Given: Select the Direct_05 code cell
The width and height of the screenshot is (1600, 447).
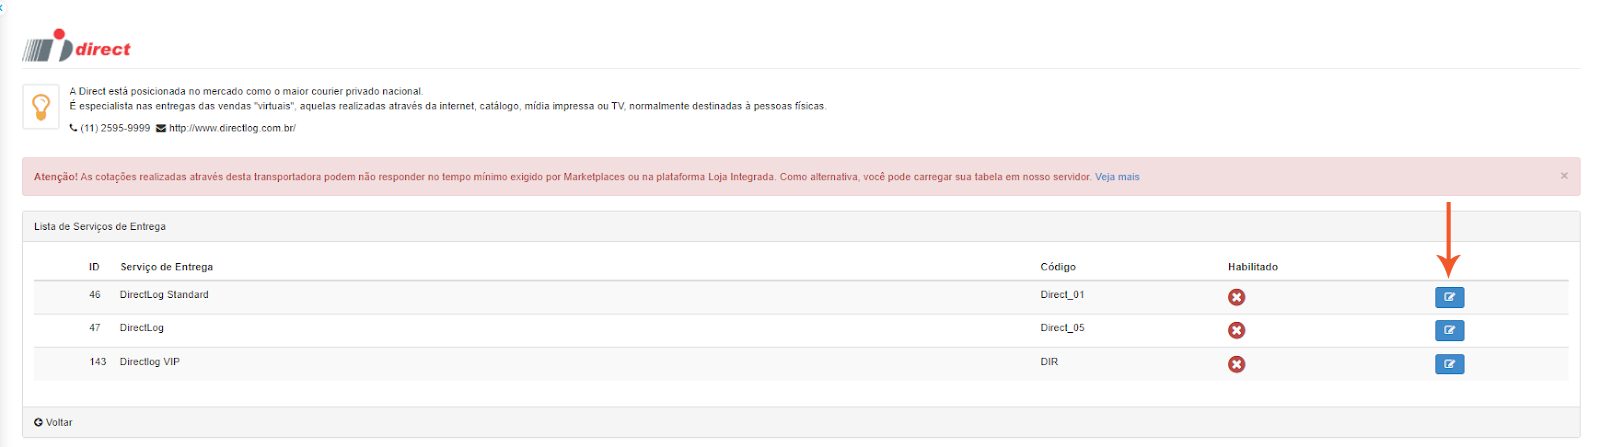Looking at the screenshot, I should (x=1062, y=328).
